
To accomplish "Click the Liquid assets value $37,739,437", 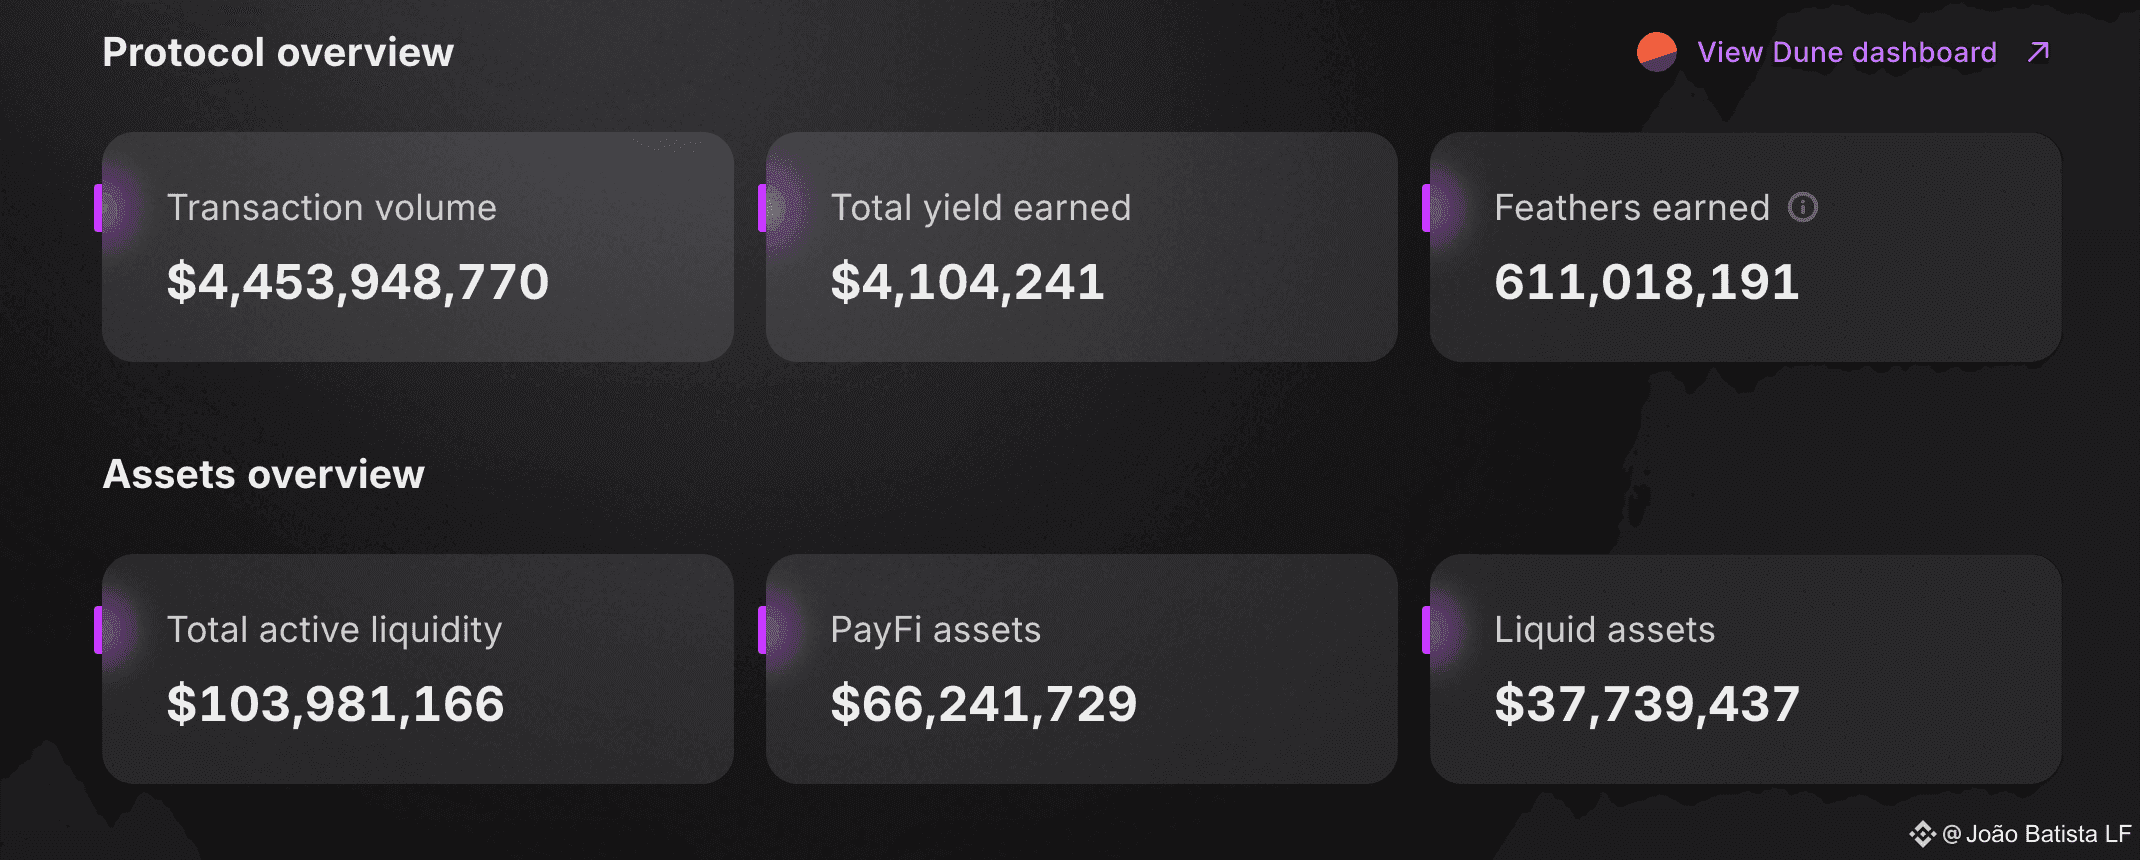I will 1646,704.
